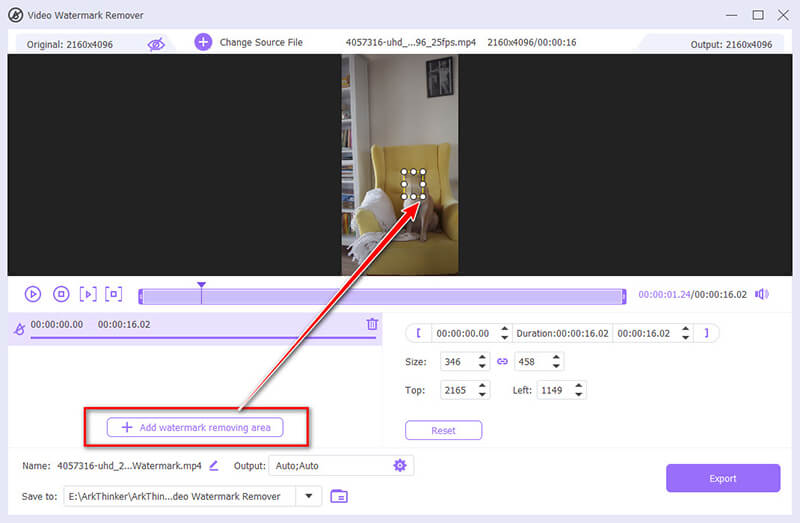Screen dimensions: 800x523
Task: Click the Export button
Action: (723, 478)
